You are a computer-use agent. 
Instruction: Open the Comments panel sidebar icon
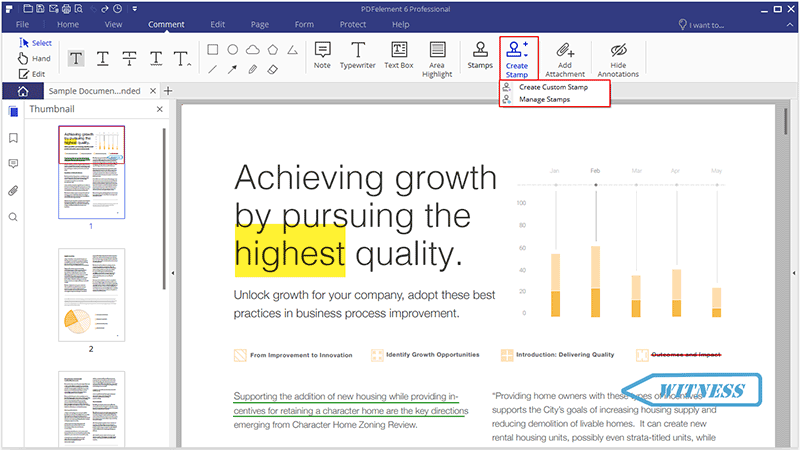tap(13, 164)
